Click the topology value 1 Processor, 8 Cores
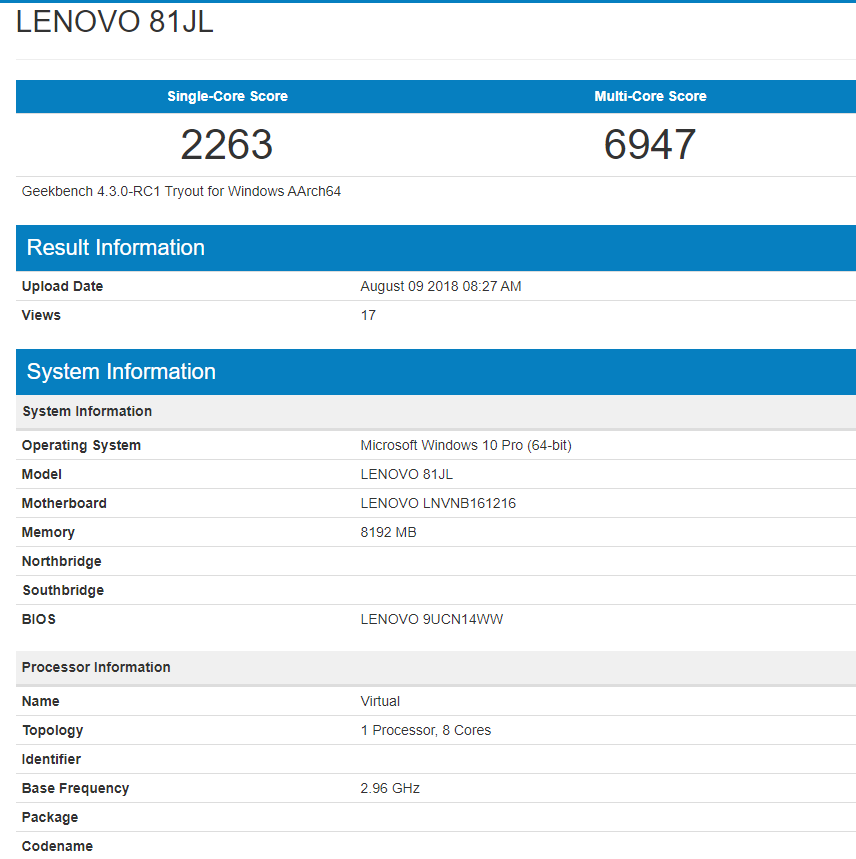856x859 pixels. point(425,730)
